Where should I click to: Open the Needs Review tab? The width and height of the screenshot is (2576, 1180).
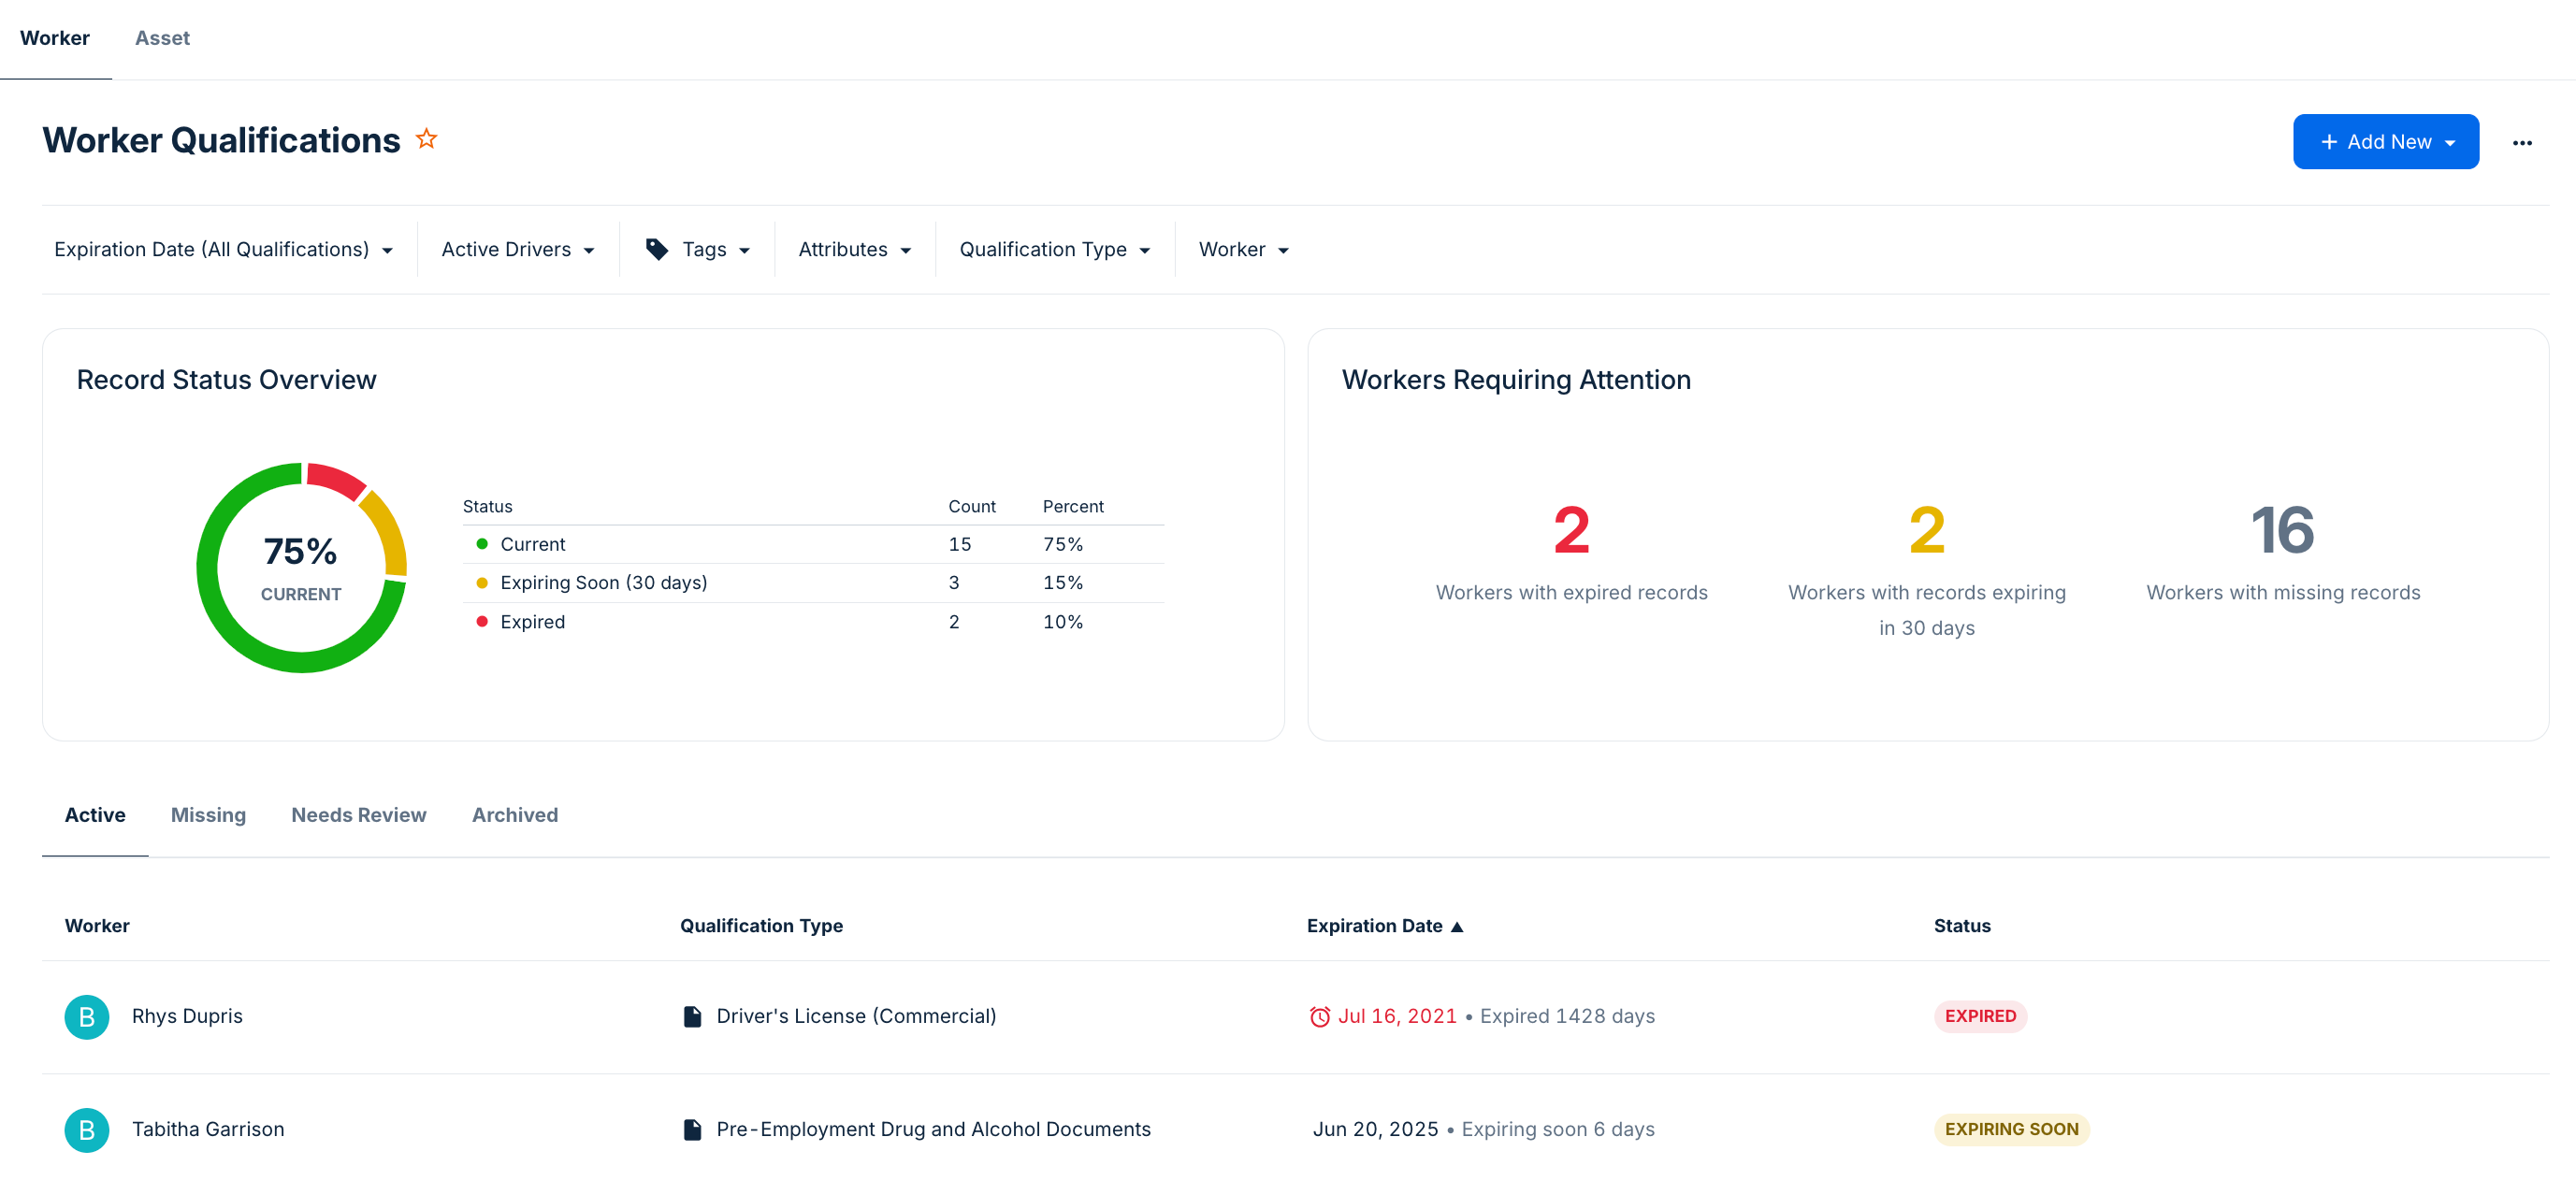click(358, 814)
